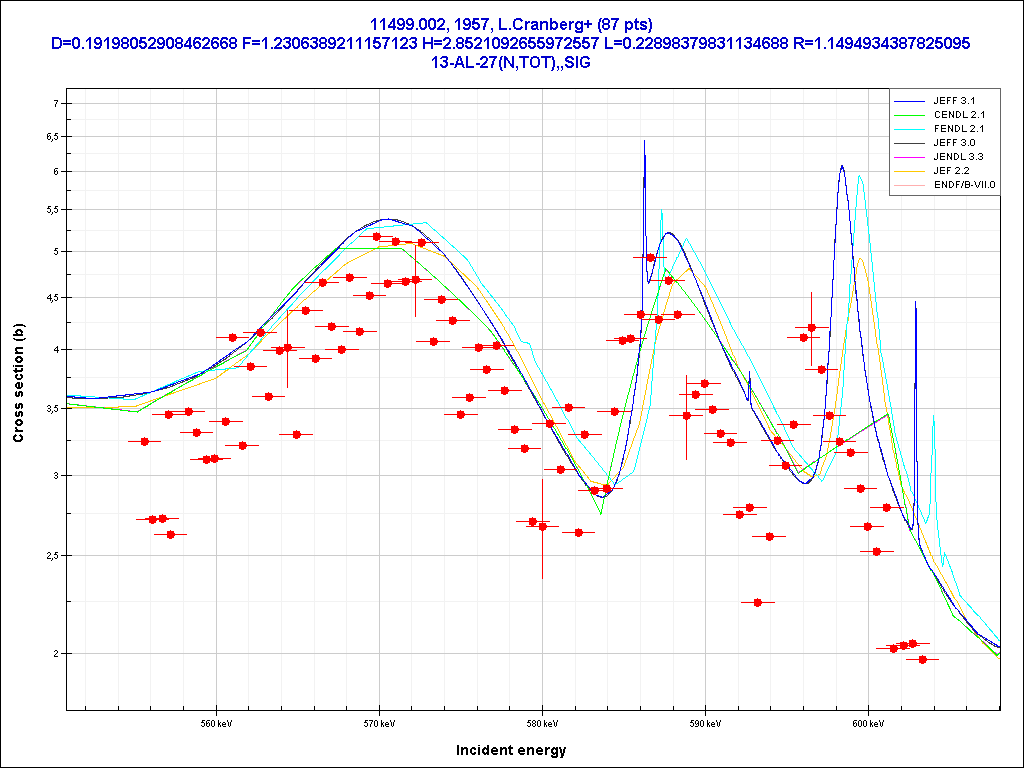Click the 590 keV x-axis tick label
Screen dimensions: 1024x768
(x=705, y=722)
